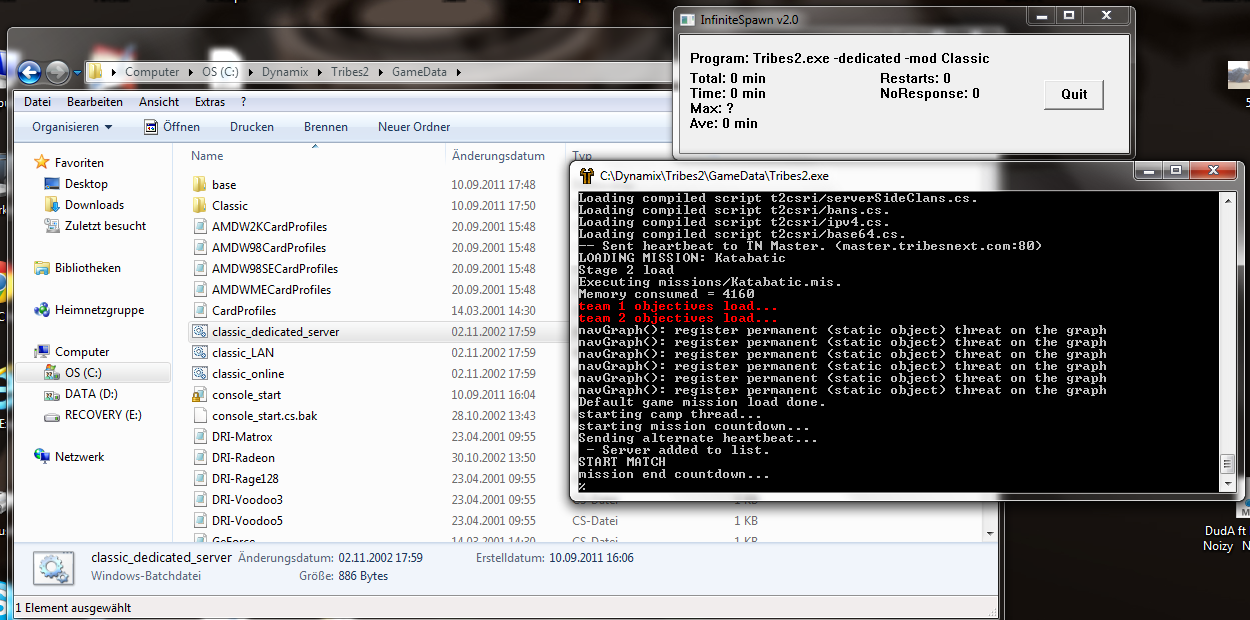Viewport: 1250px width, 620px height.
Task: Click the Neuer Ordner toolbar button
Action: (x=414, y=127)
